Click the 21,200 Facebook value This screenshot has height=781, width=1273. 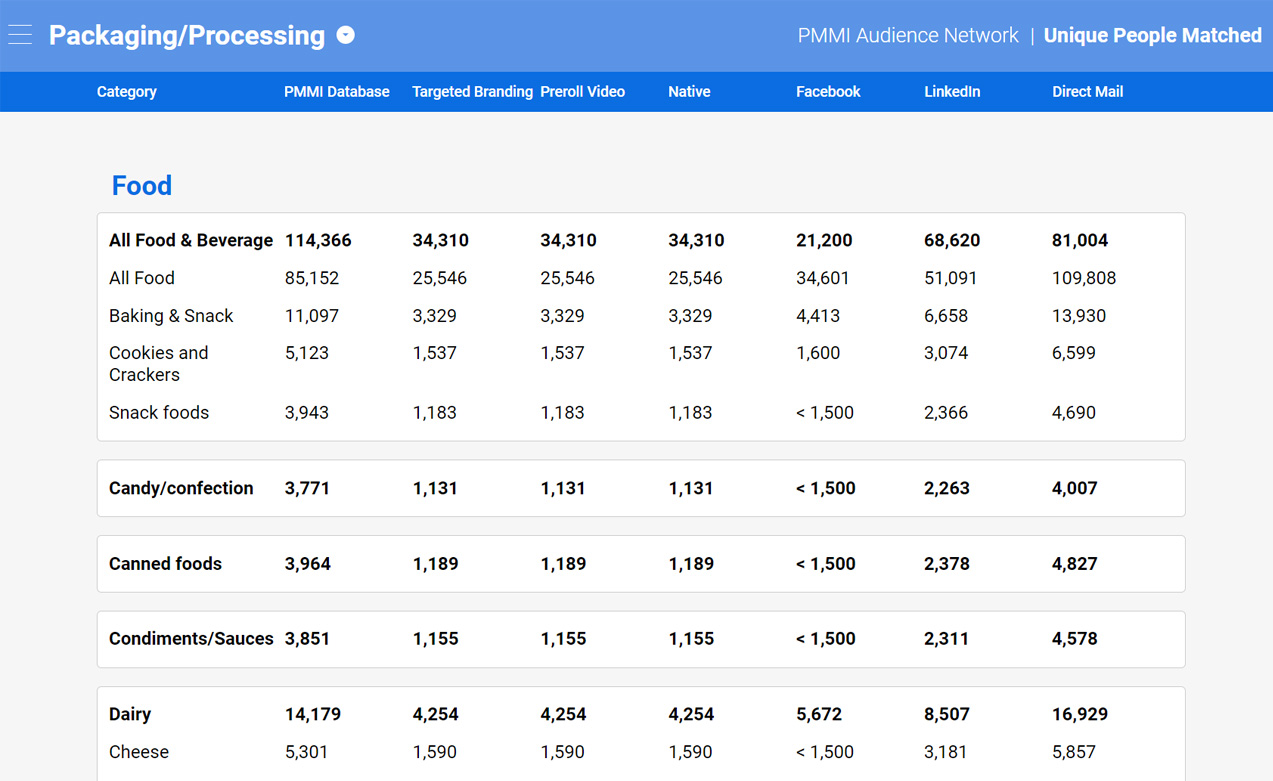coord(825,241)
